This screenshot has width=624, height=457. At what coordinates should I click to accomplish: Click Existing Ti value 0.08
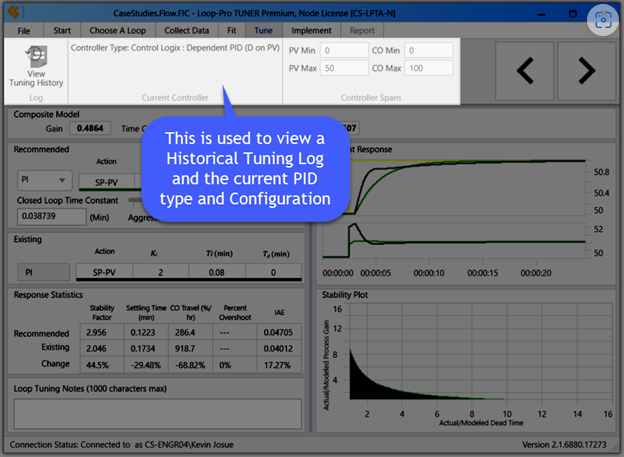coord(217,272)
